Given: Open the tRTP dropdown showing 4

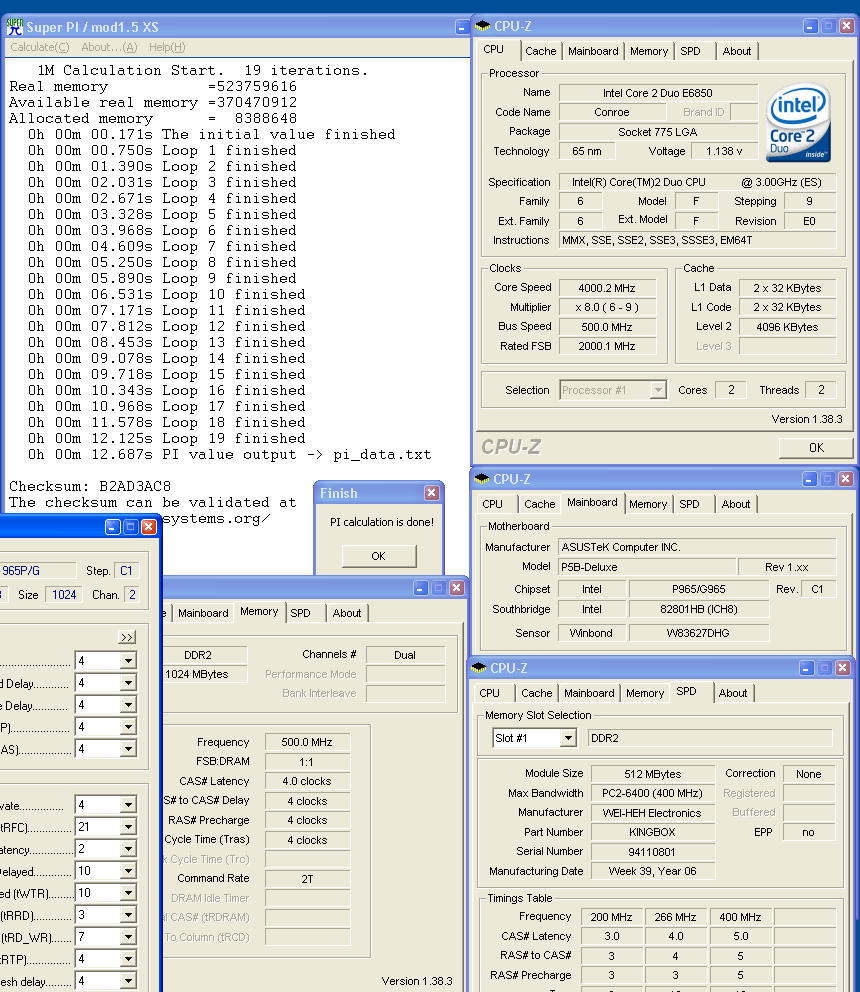Looking at the screenshot, I should (105, 959).
